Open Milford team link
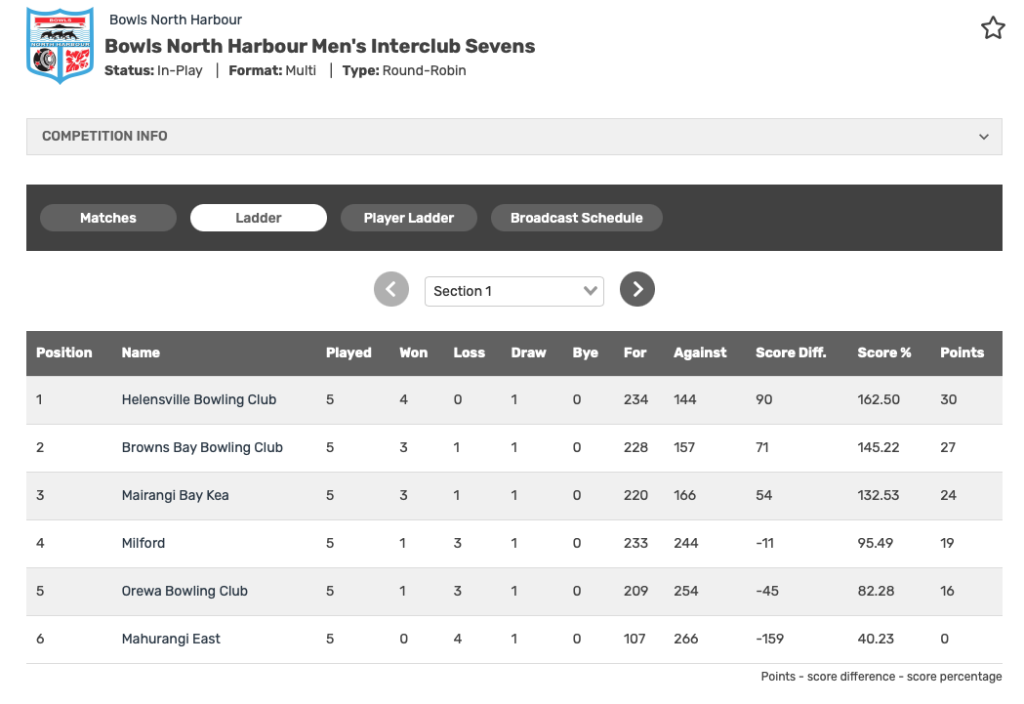 click(143, 543)
